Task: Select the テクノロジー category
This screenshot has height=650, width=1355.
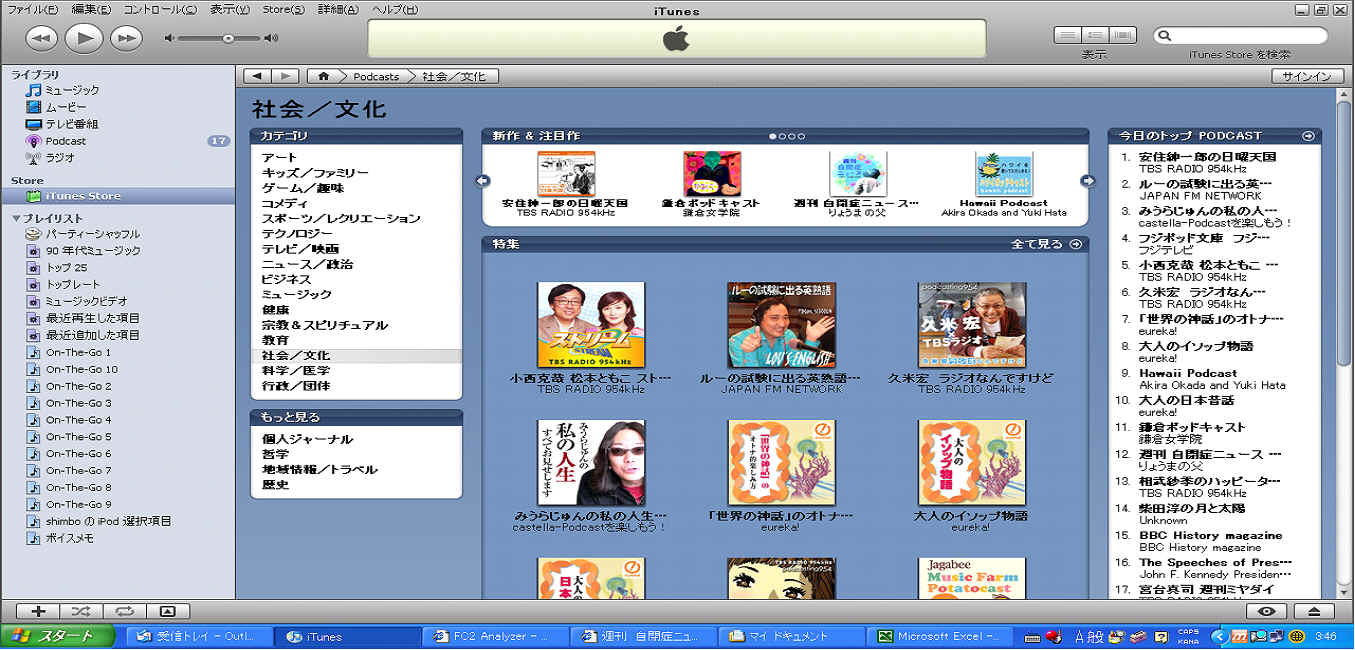Action: (299, 234)
